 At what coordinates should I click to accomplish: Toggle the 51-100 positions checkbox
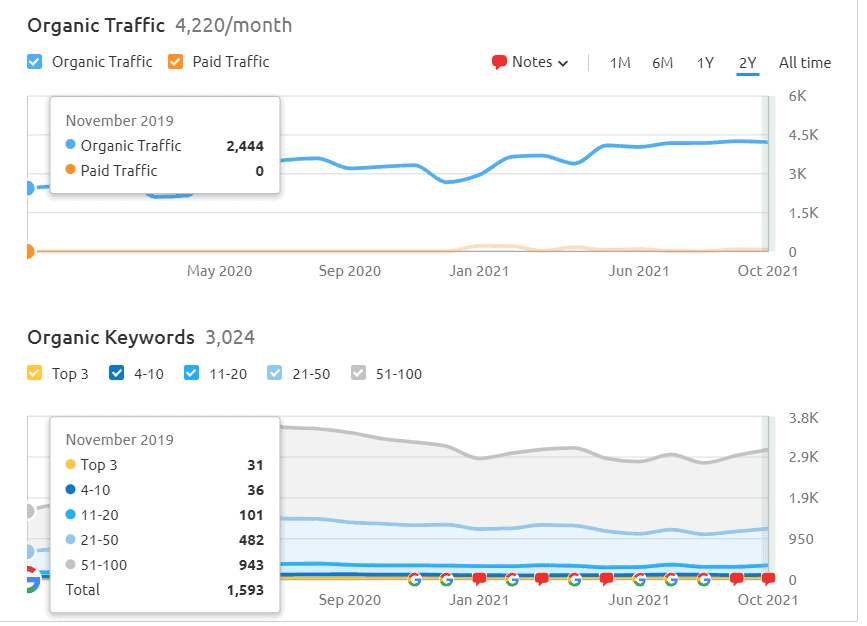(x=358, y=373)
